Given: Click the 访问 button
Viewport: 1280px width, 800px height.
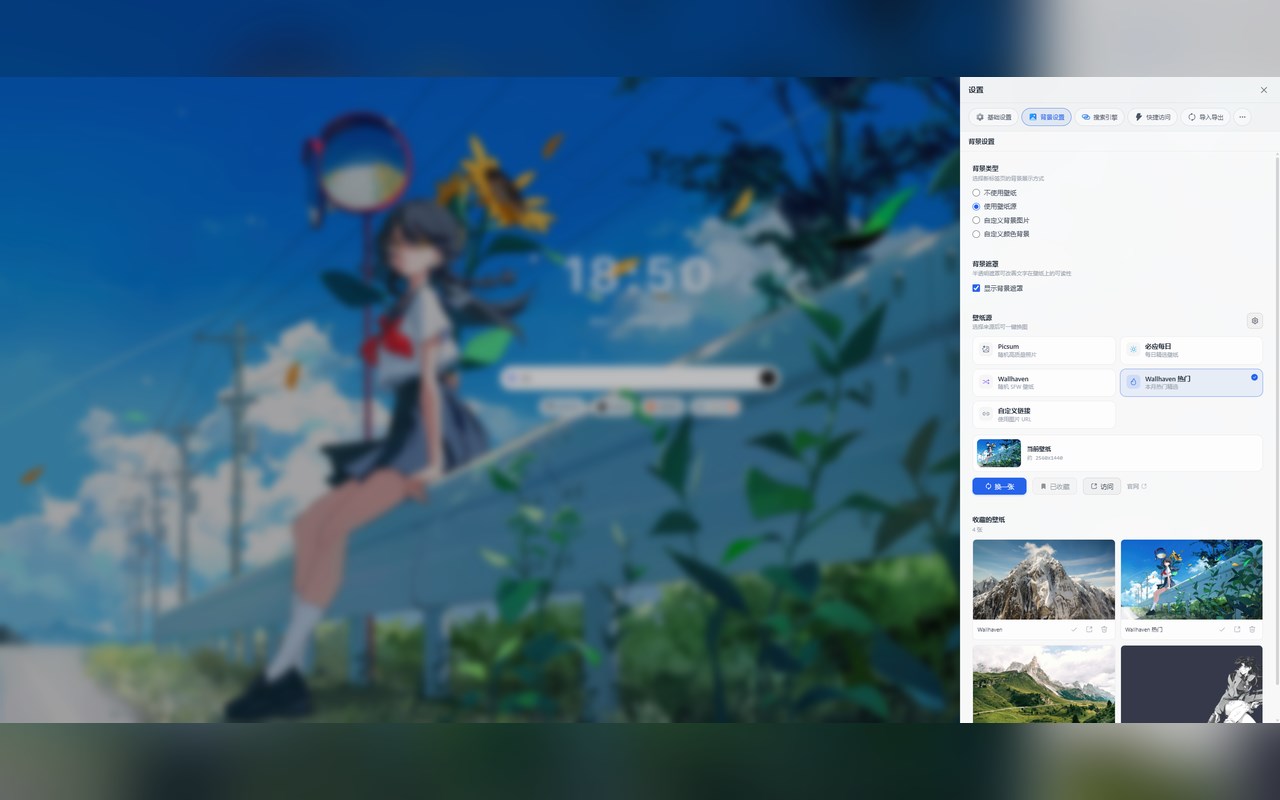Looking at the screenshot, I should [1101, 486].
